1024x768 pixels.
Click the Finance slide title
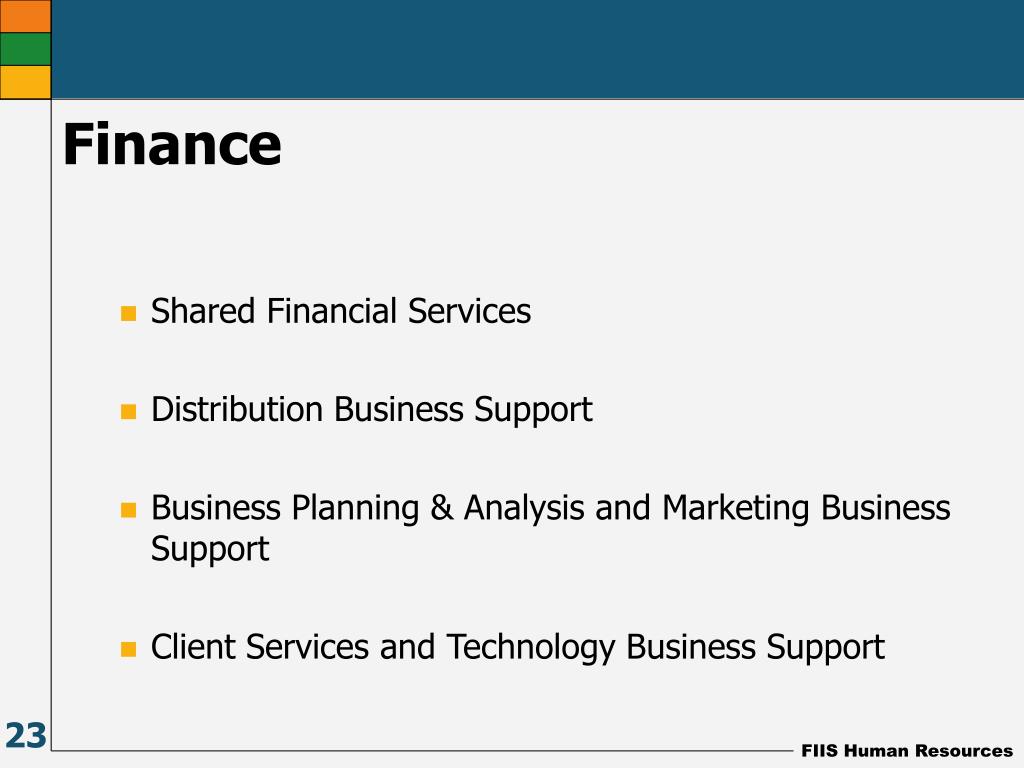coord(172,145)
